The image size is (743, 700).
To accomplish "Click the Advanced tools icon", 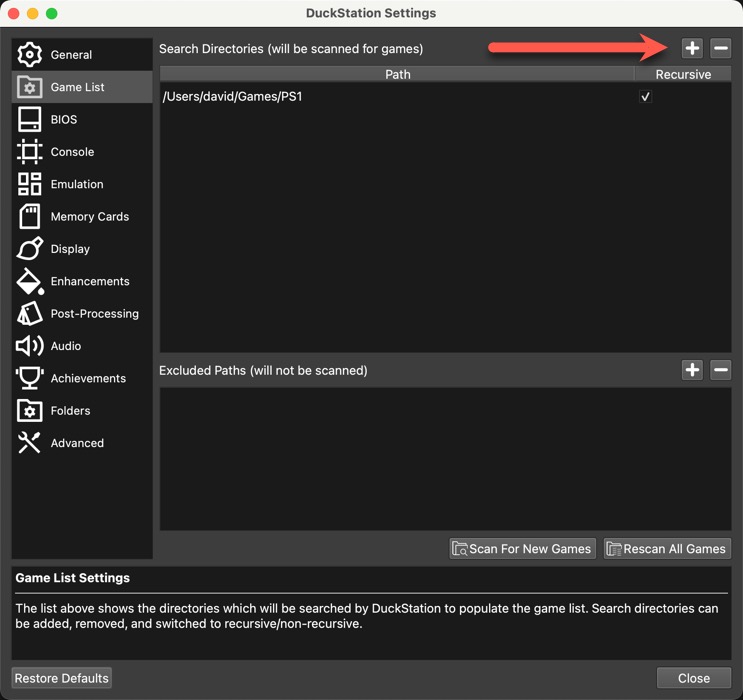I will (29, 443).
